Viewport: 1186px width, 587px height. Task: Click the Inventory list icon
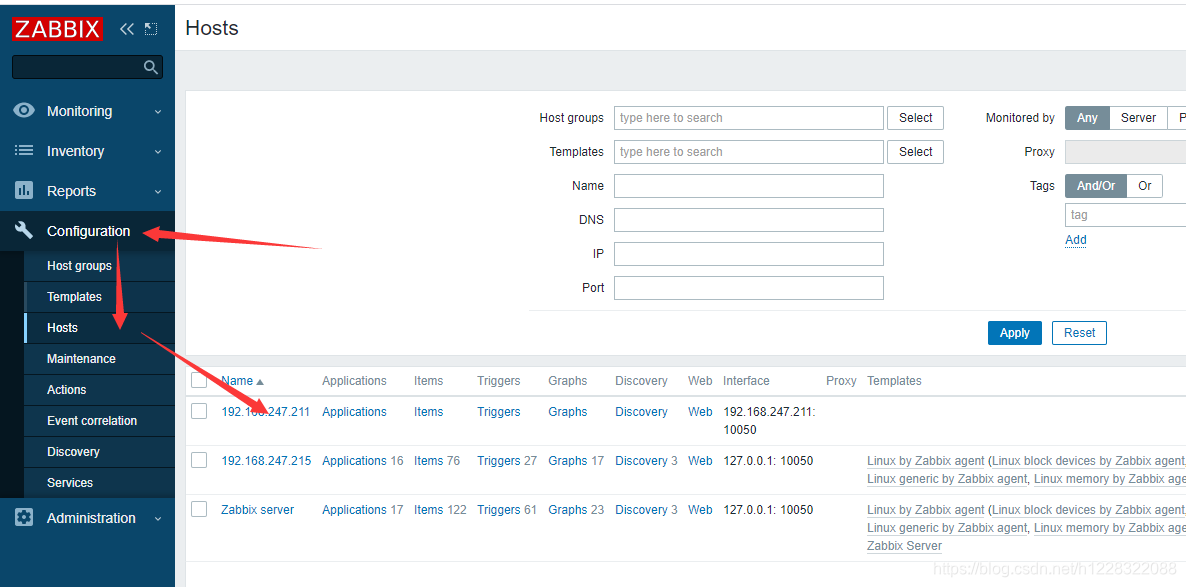24,151
